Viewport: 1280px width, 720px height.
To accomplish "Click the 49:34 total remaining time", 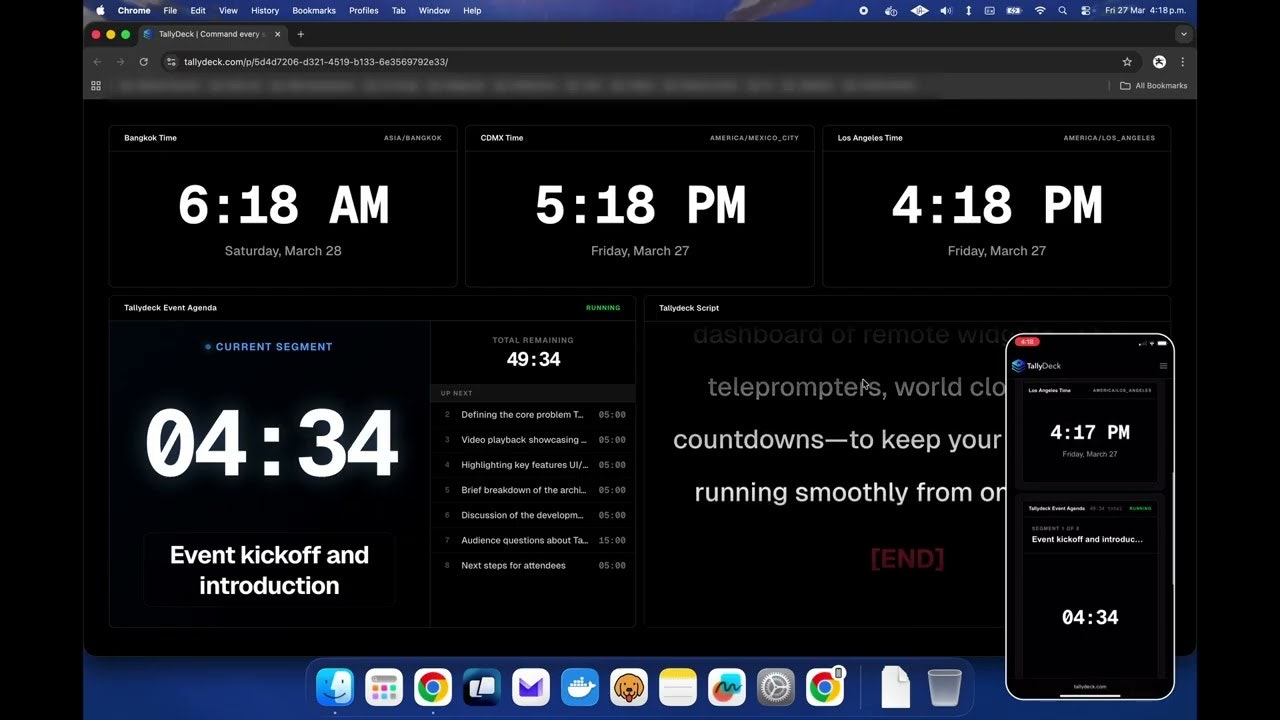I will pyautogui.click(x=533, y=359).
